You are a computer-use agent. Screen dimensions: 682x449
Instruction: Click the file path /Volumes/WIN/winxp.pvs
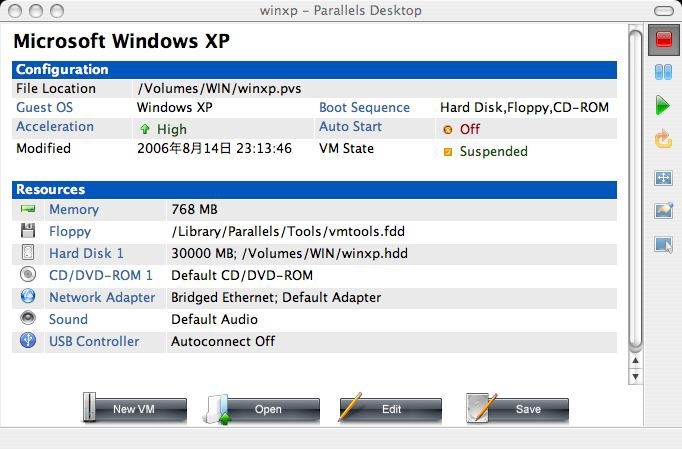tap(219, 89)
